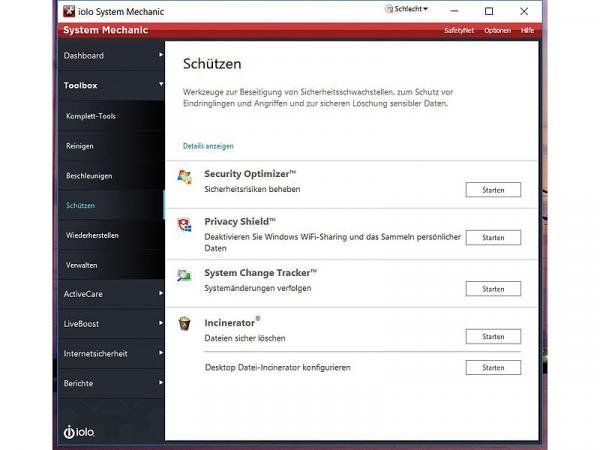The width and height of the screenshot is (600, 450).
Task: Click the Security Optimizer title text
Action: pos(250,174)
